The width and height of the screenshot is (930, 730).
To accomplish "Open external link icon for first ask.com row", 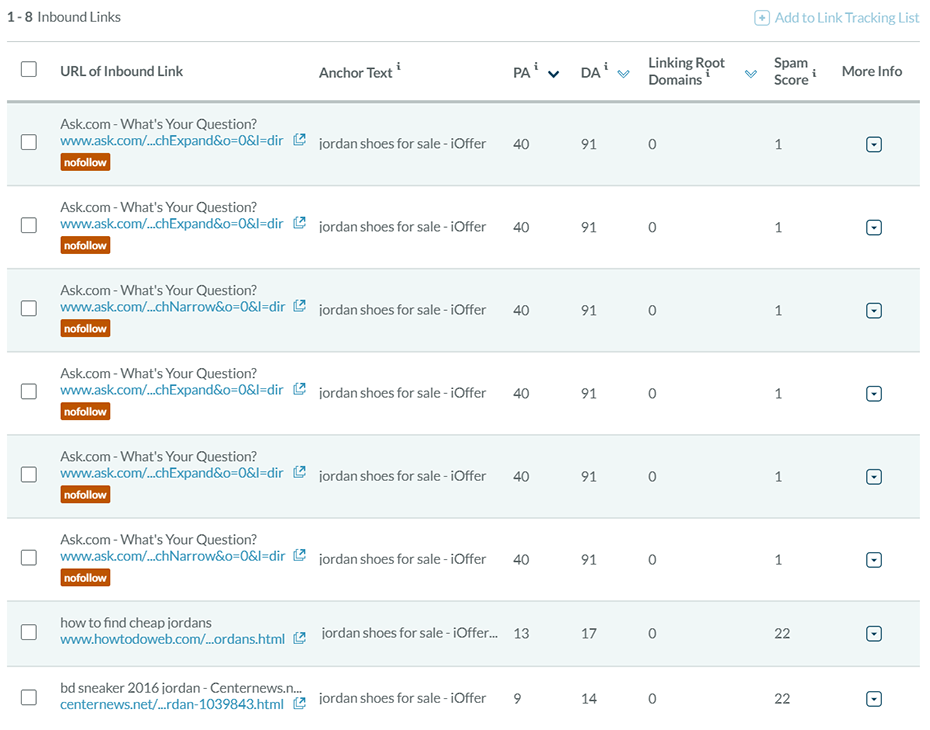I will [300, 139].
